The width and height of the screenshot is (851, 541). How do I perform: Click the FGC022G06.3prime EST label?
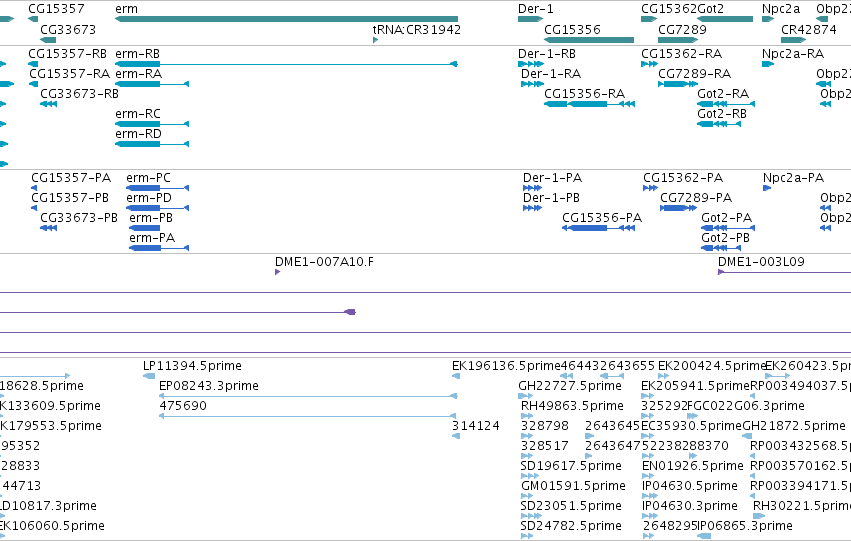coord(746,406)
